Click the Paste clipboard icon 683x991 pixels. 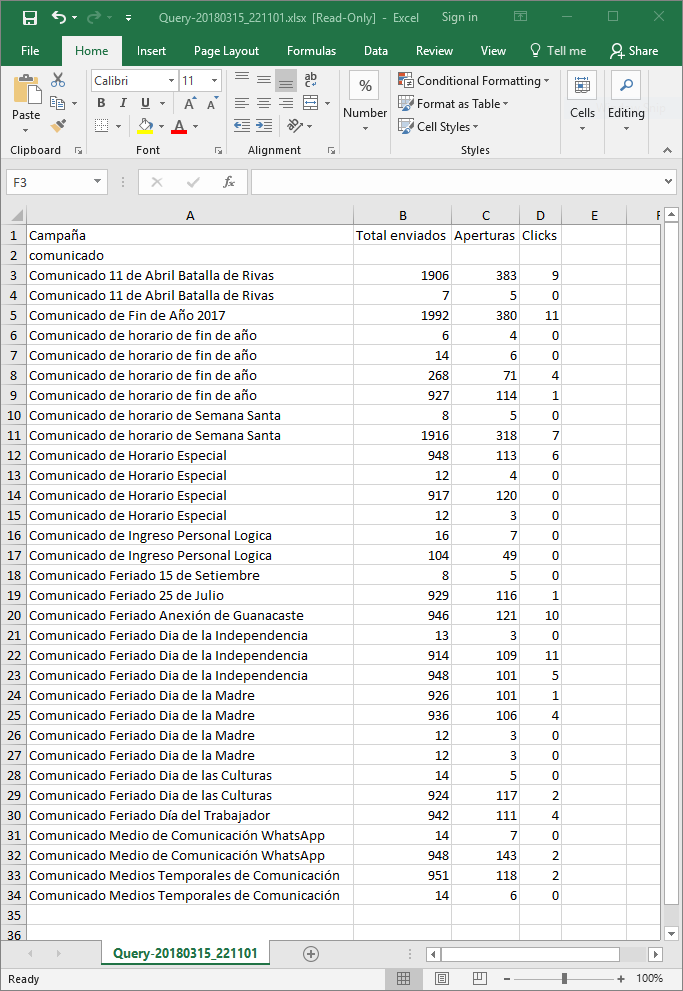pyautogui.click(x=26, y=90)
